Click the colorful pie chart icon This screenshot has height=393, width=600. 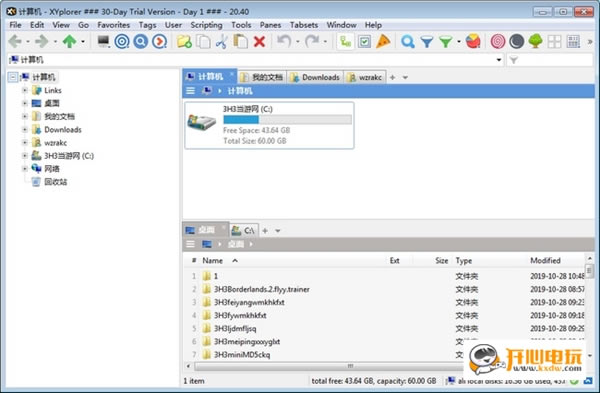(x=473, y=41)
